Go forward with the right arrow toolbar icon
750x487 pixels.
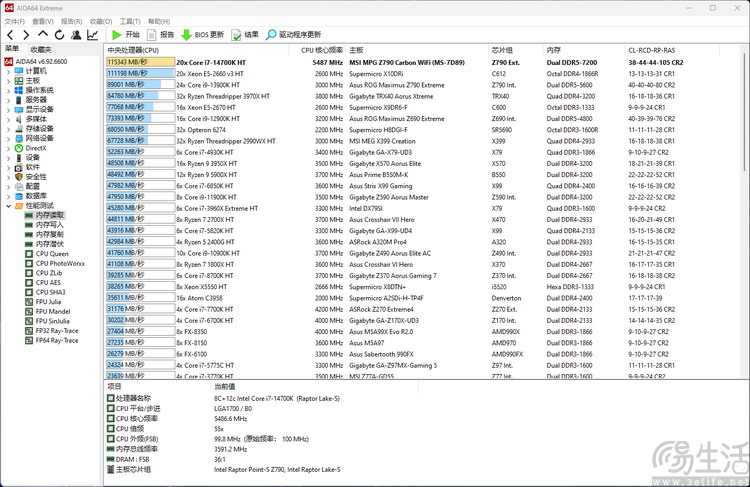click(26, 34)
